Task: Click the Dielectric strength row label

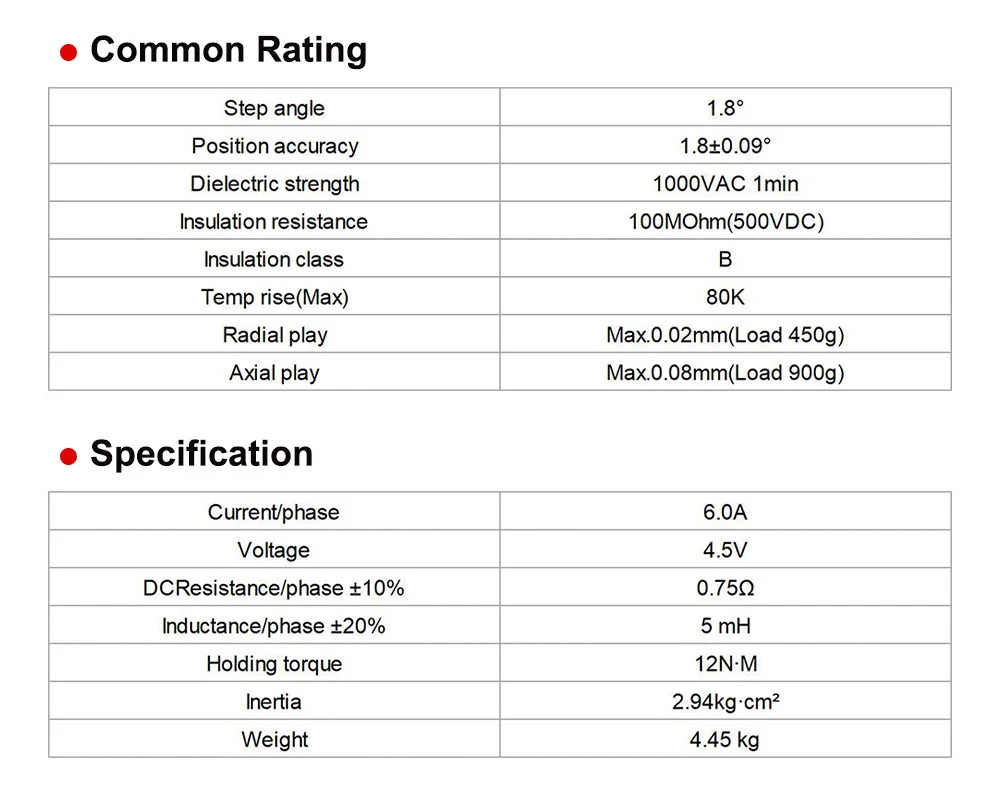Action: [274, 184]
